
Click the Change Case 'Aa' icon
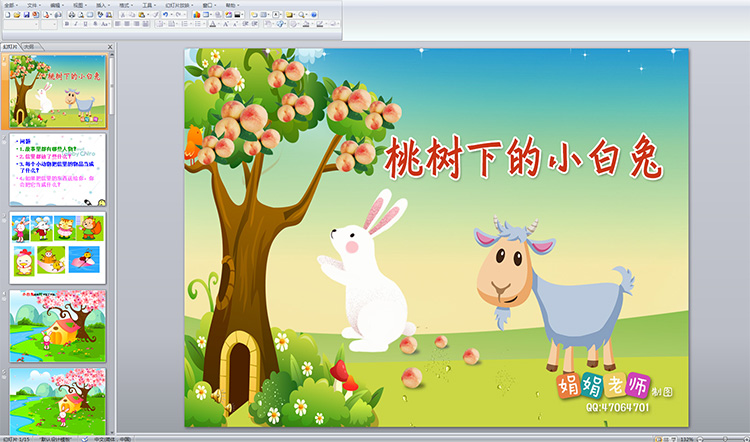click(x=105, y=24)
